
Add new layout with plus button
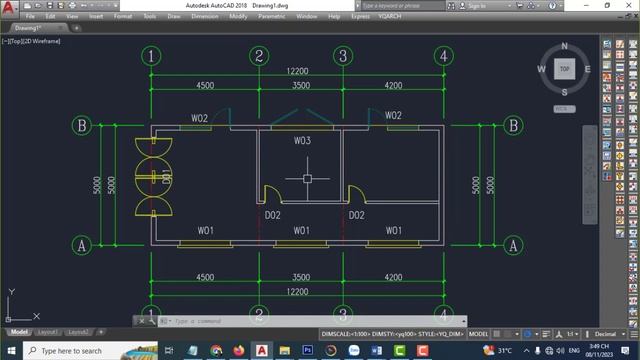point(101,332)
